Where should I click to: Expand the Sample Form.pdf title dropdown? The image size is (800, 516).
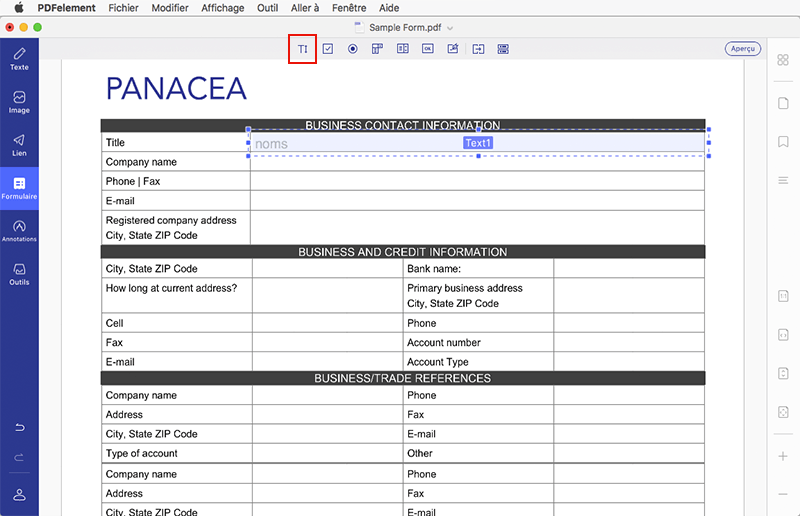coord(449,28)
